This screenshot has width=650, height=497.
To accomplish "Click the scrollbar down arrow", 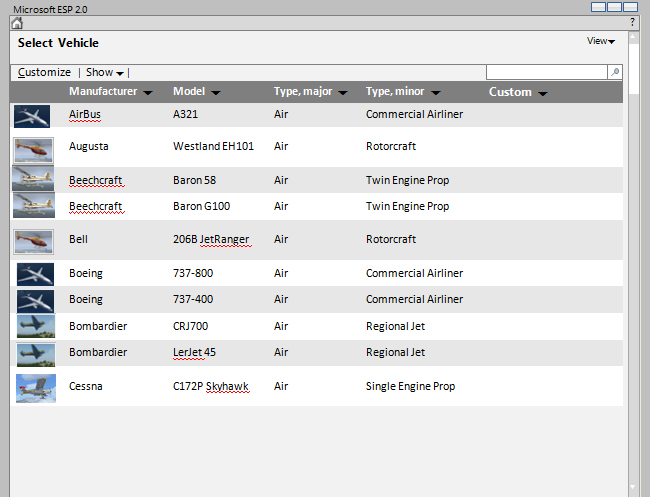I will click(633, 487).
